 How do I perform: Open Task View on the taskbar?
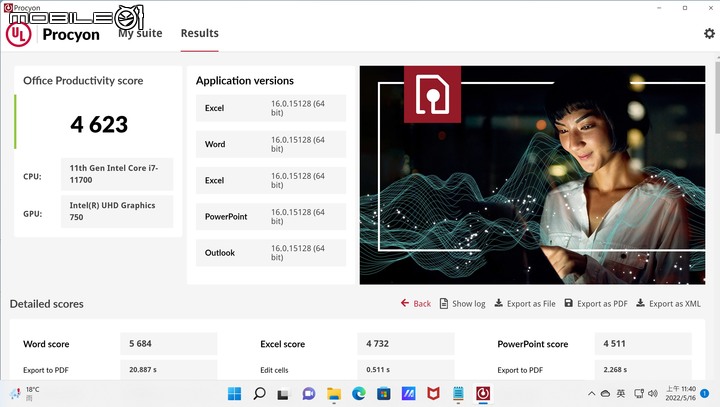[x=283, y=394]
